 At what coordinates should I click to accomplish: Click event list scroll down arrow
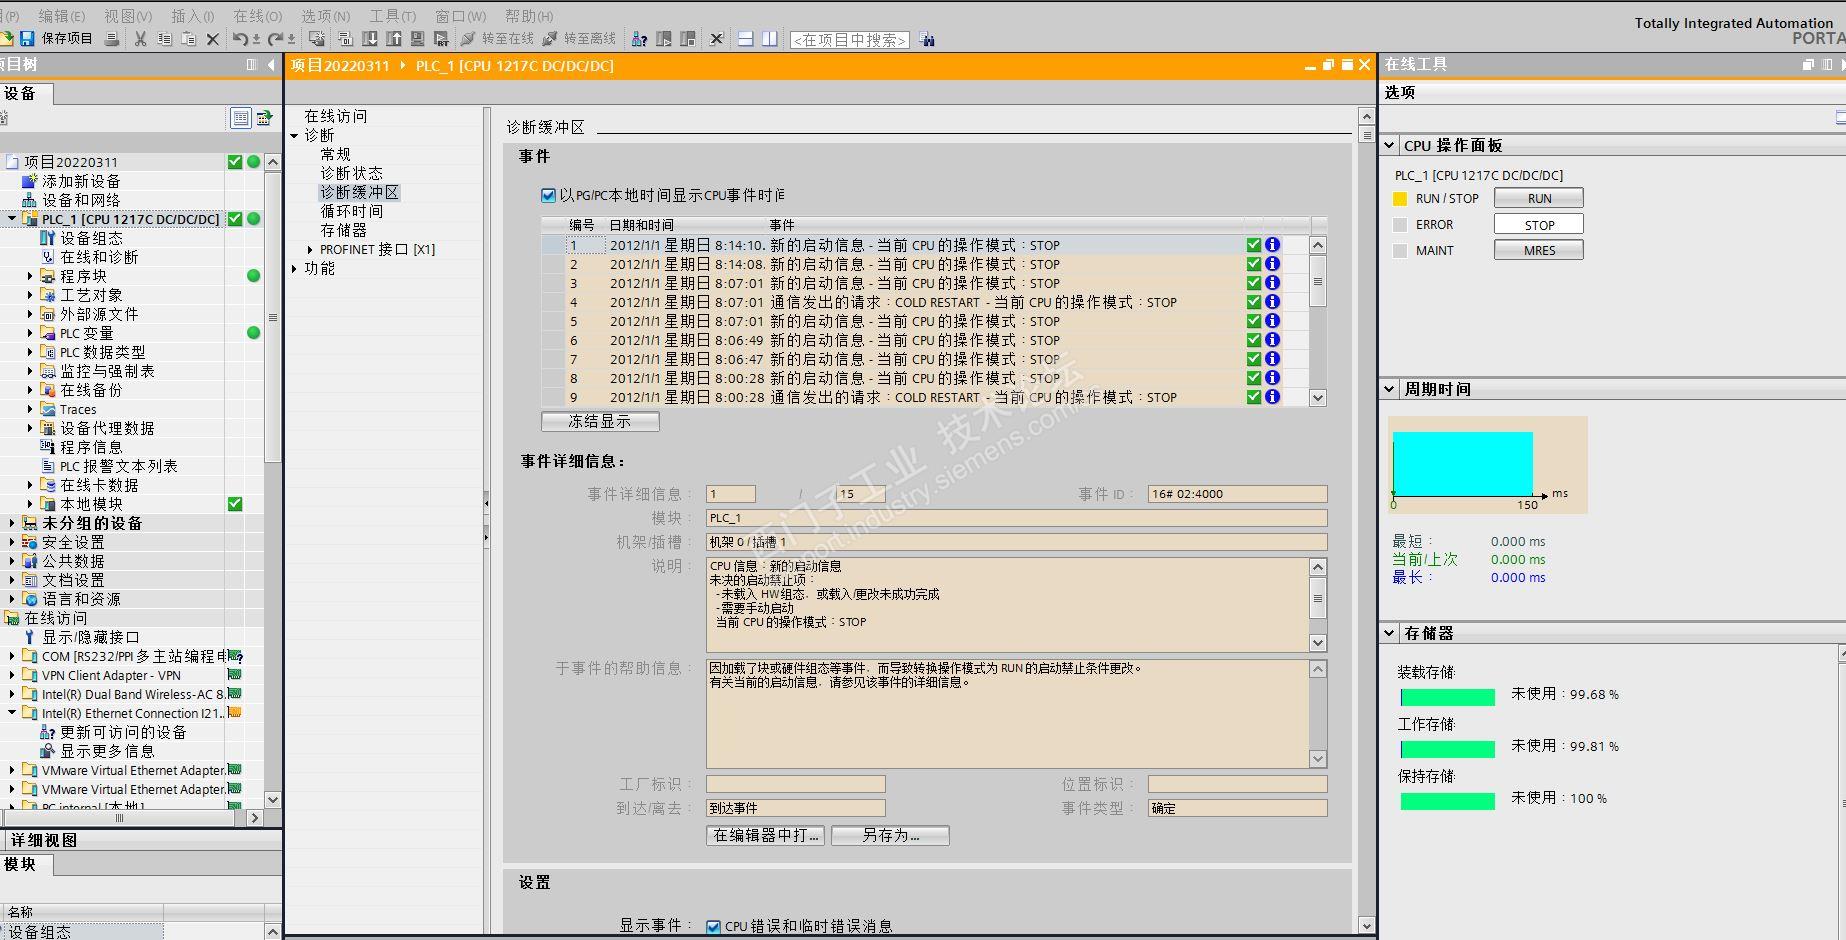tap(1318, 398)
